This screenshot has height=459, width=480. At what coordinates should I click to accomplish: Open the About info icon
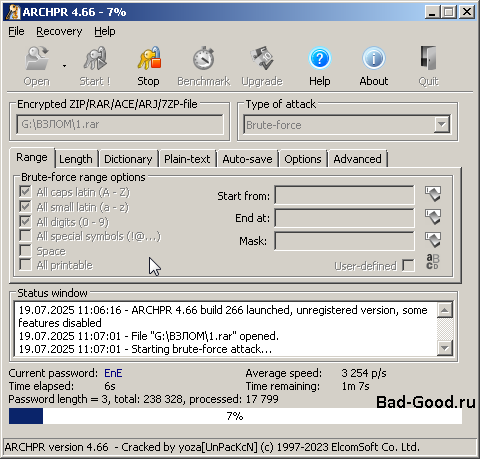pos(373,58)
